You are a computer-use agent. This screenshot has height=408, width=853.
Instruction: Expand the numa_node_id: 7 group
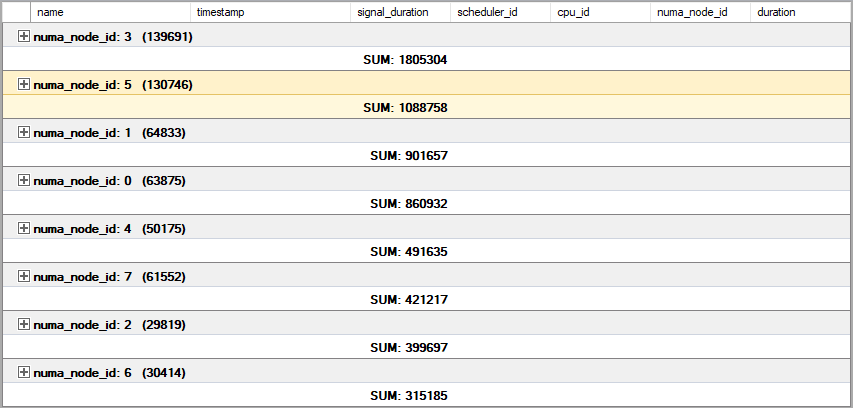click(24, 277)
